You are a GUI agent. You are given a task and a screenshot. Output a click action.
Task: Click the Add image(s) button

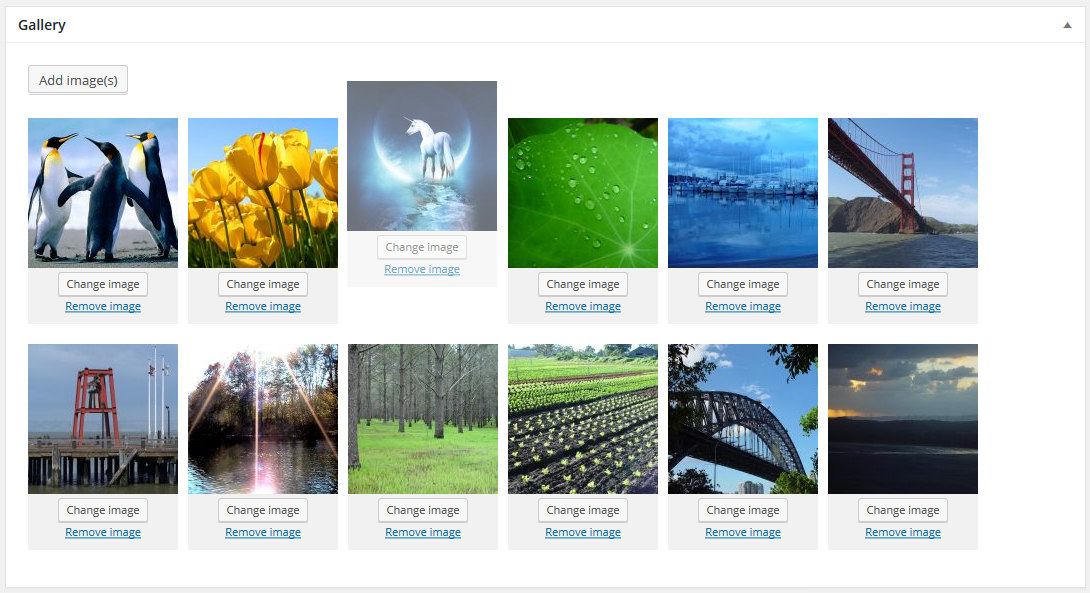78,80
